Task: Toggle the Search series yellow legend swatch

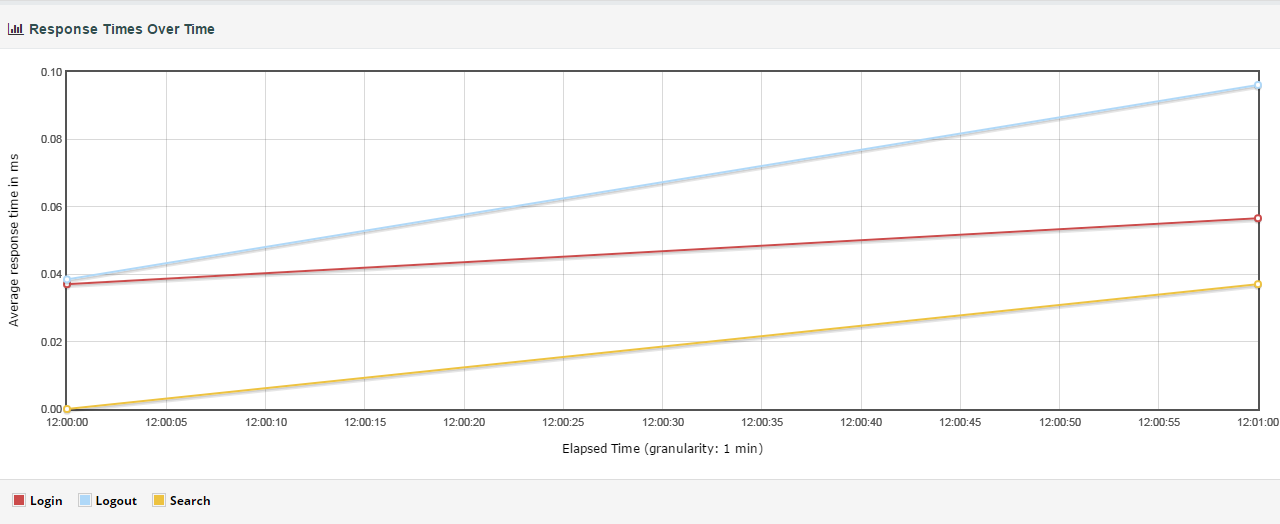Action: pos(159,500)
